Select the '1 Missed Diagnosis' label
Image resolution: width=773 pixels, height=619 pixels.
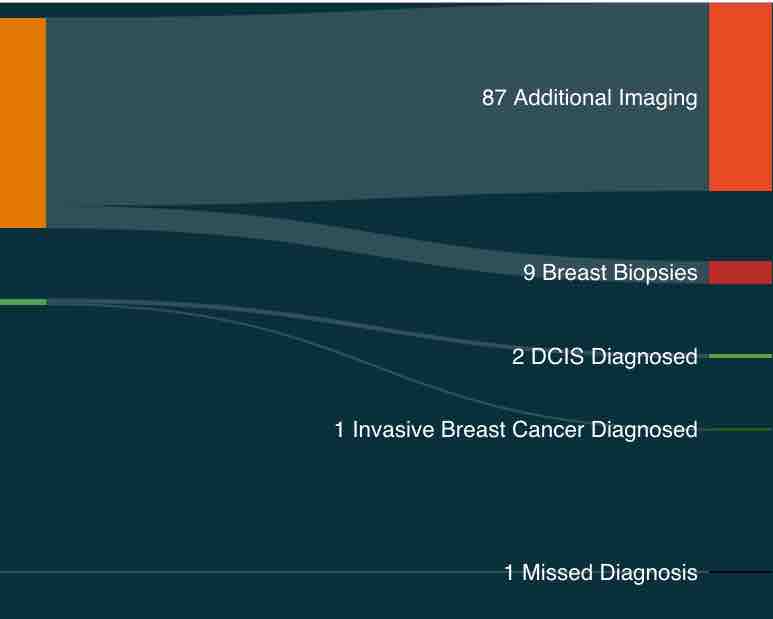601,572
